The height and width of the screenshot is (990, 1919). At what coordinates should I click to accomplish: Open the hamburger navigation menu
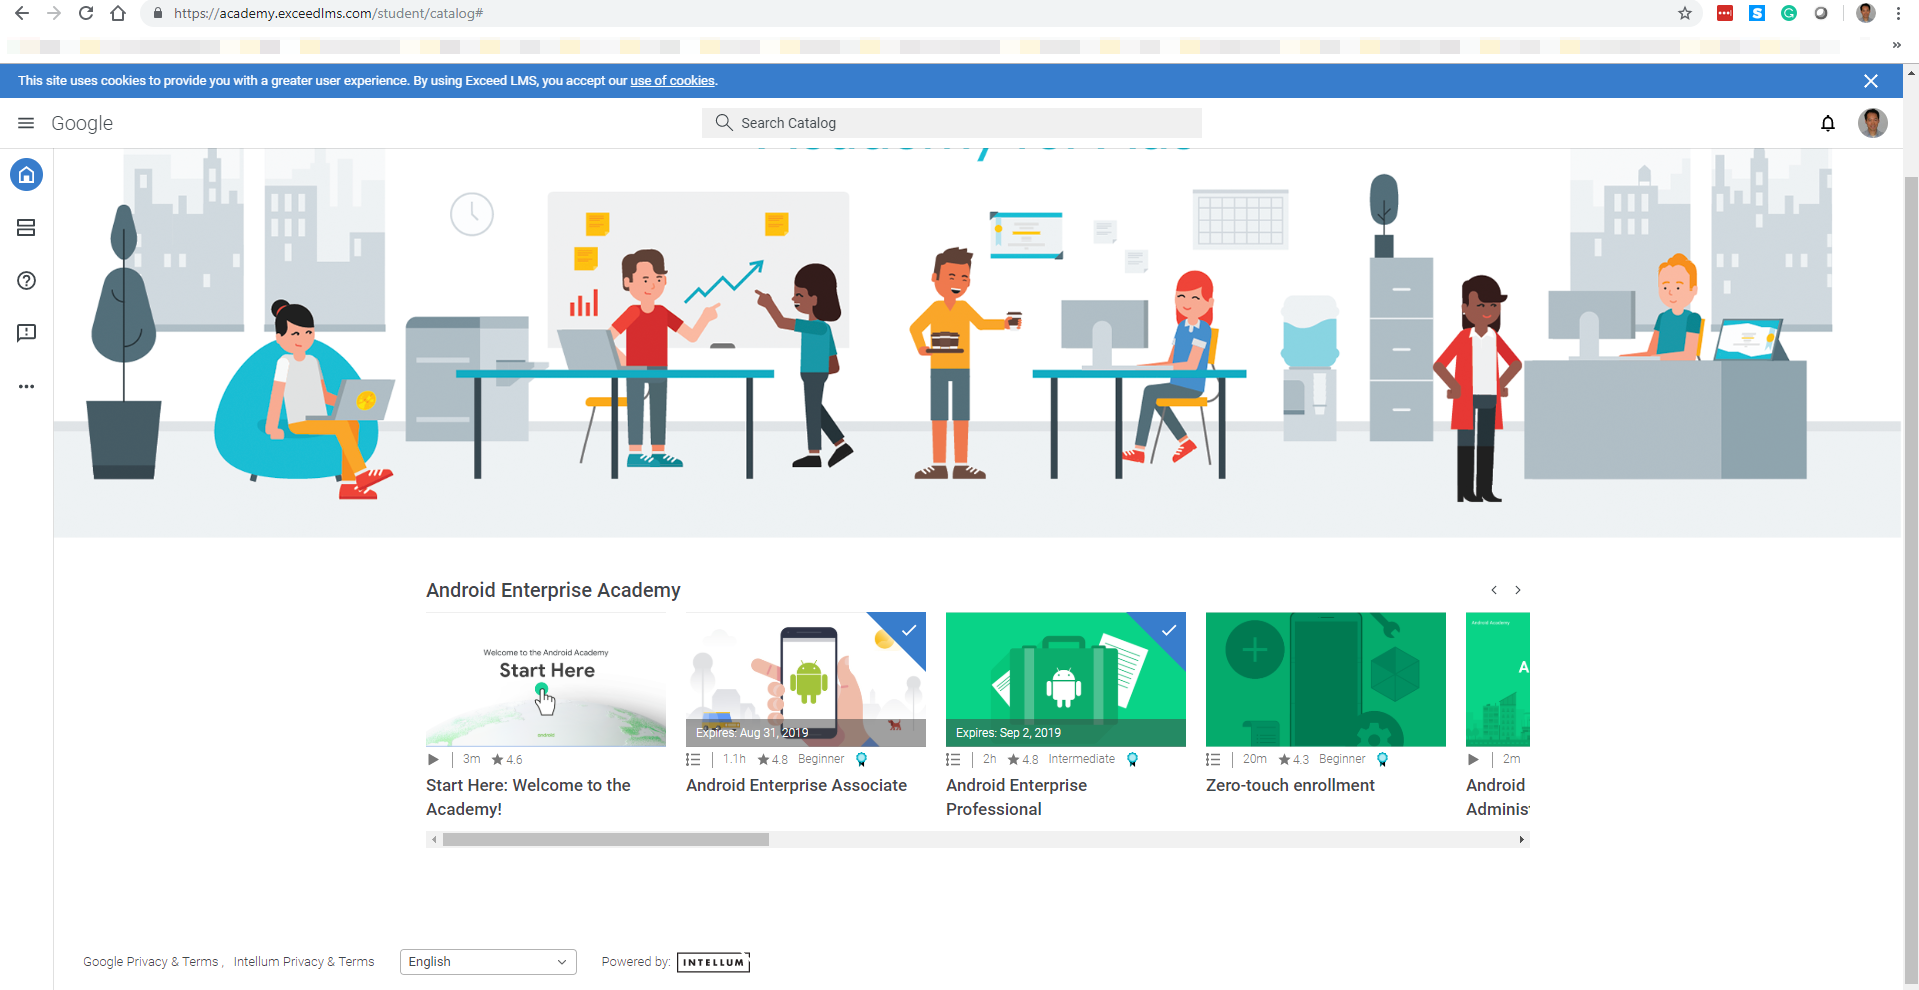pos(26,123)
